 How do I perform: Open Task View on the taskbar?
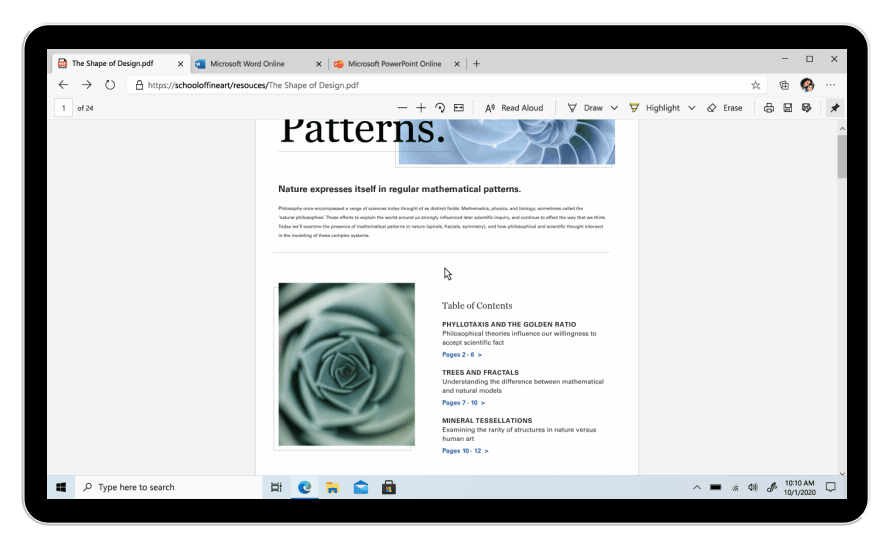click(277, 487)
